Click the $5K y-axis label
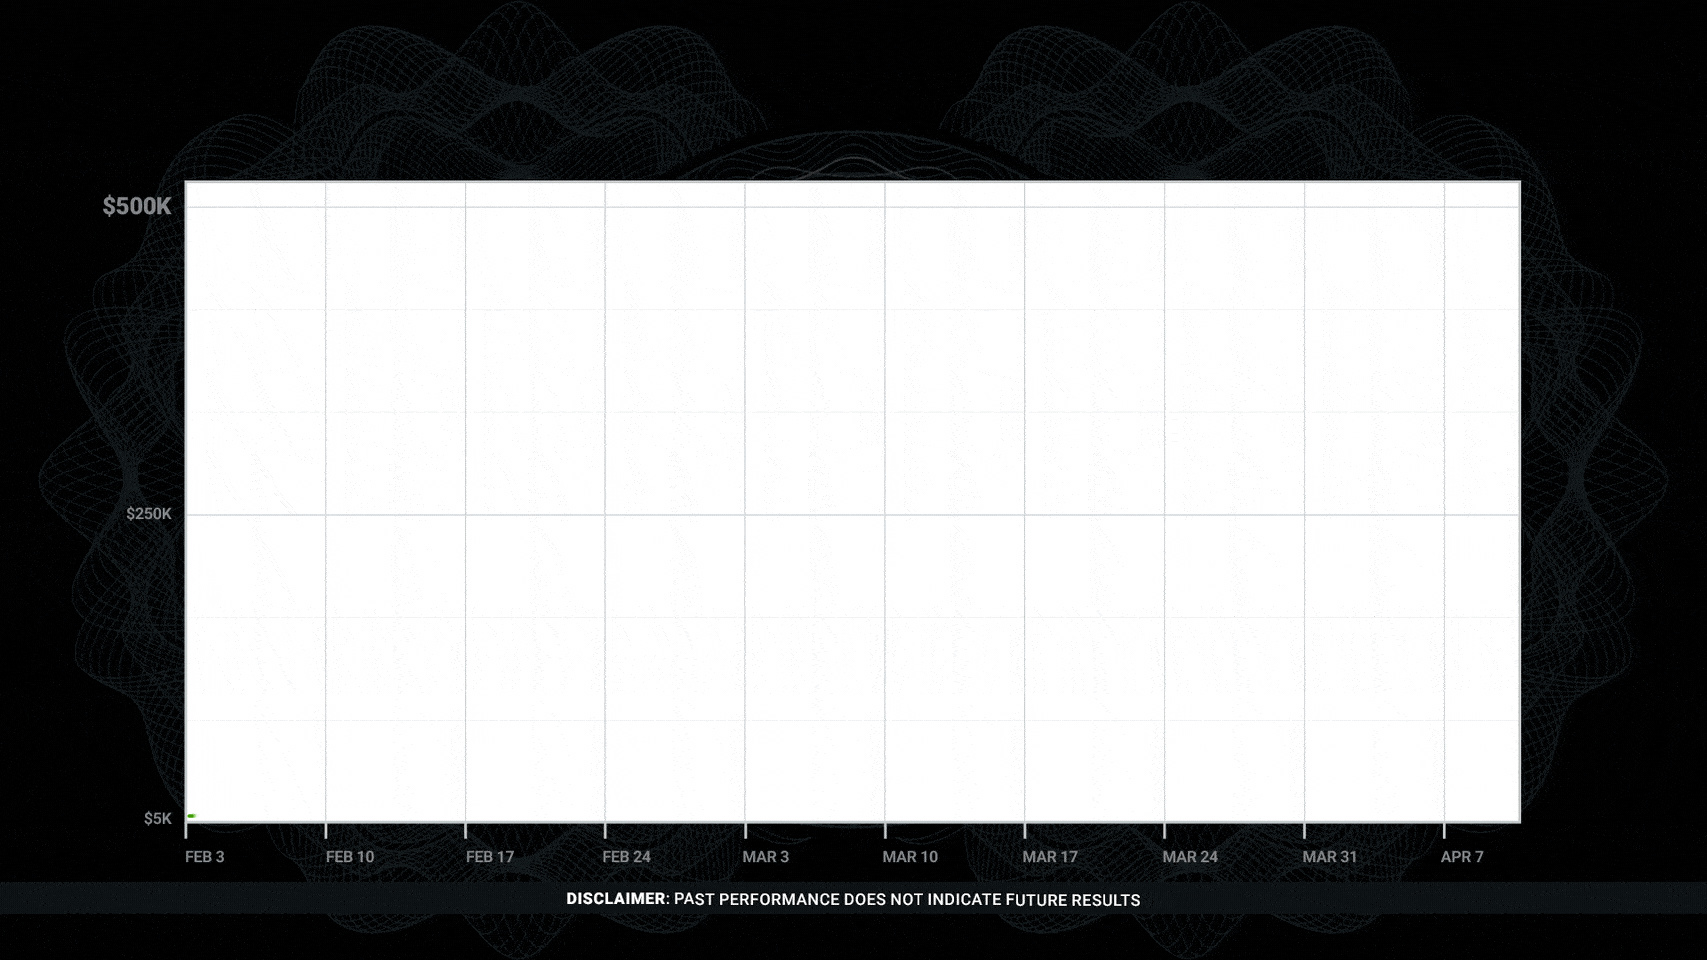Screen dimensions: 1707x960 coord(158,819)
